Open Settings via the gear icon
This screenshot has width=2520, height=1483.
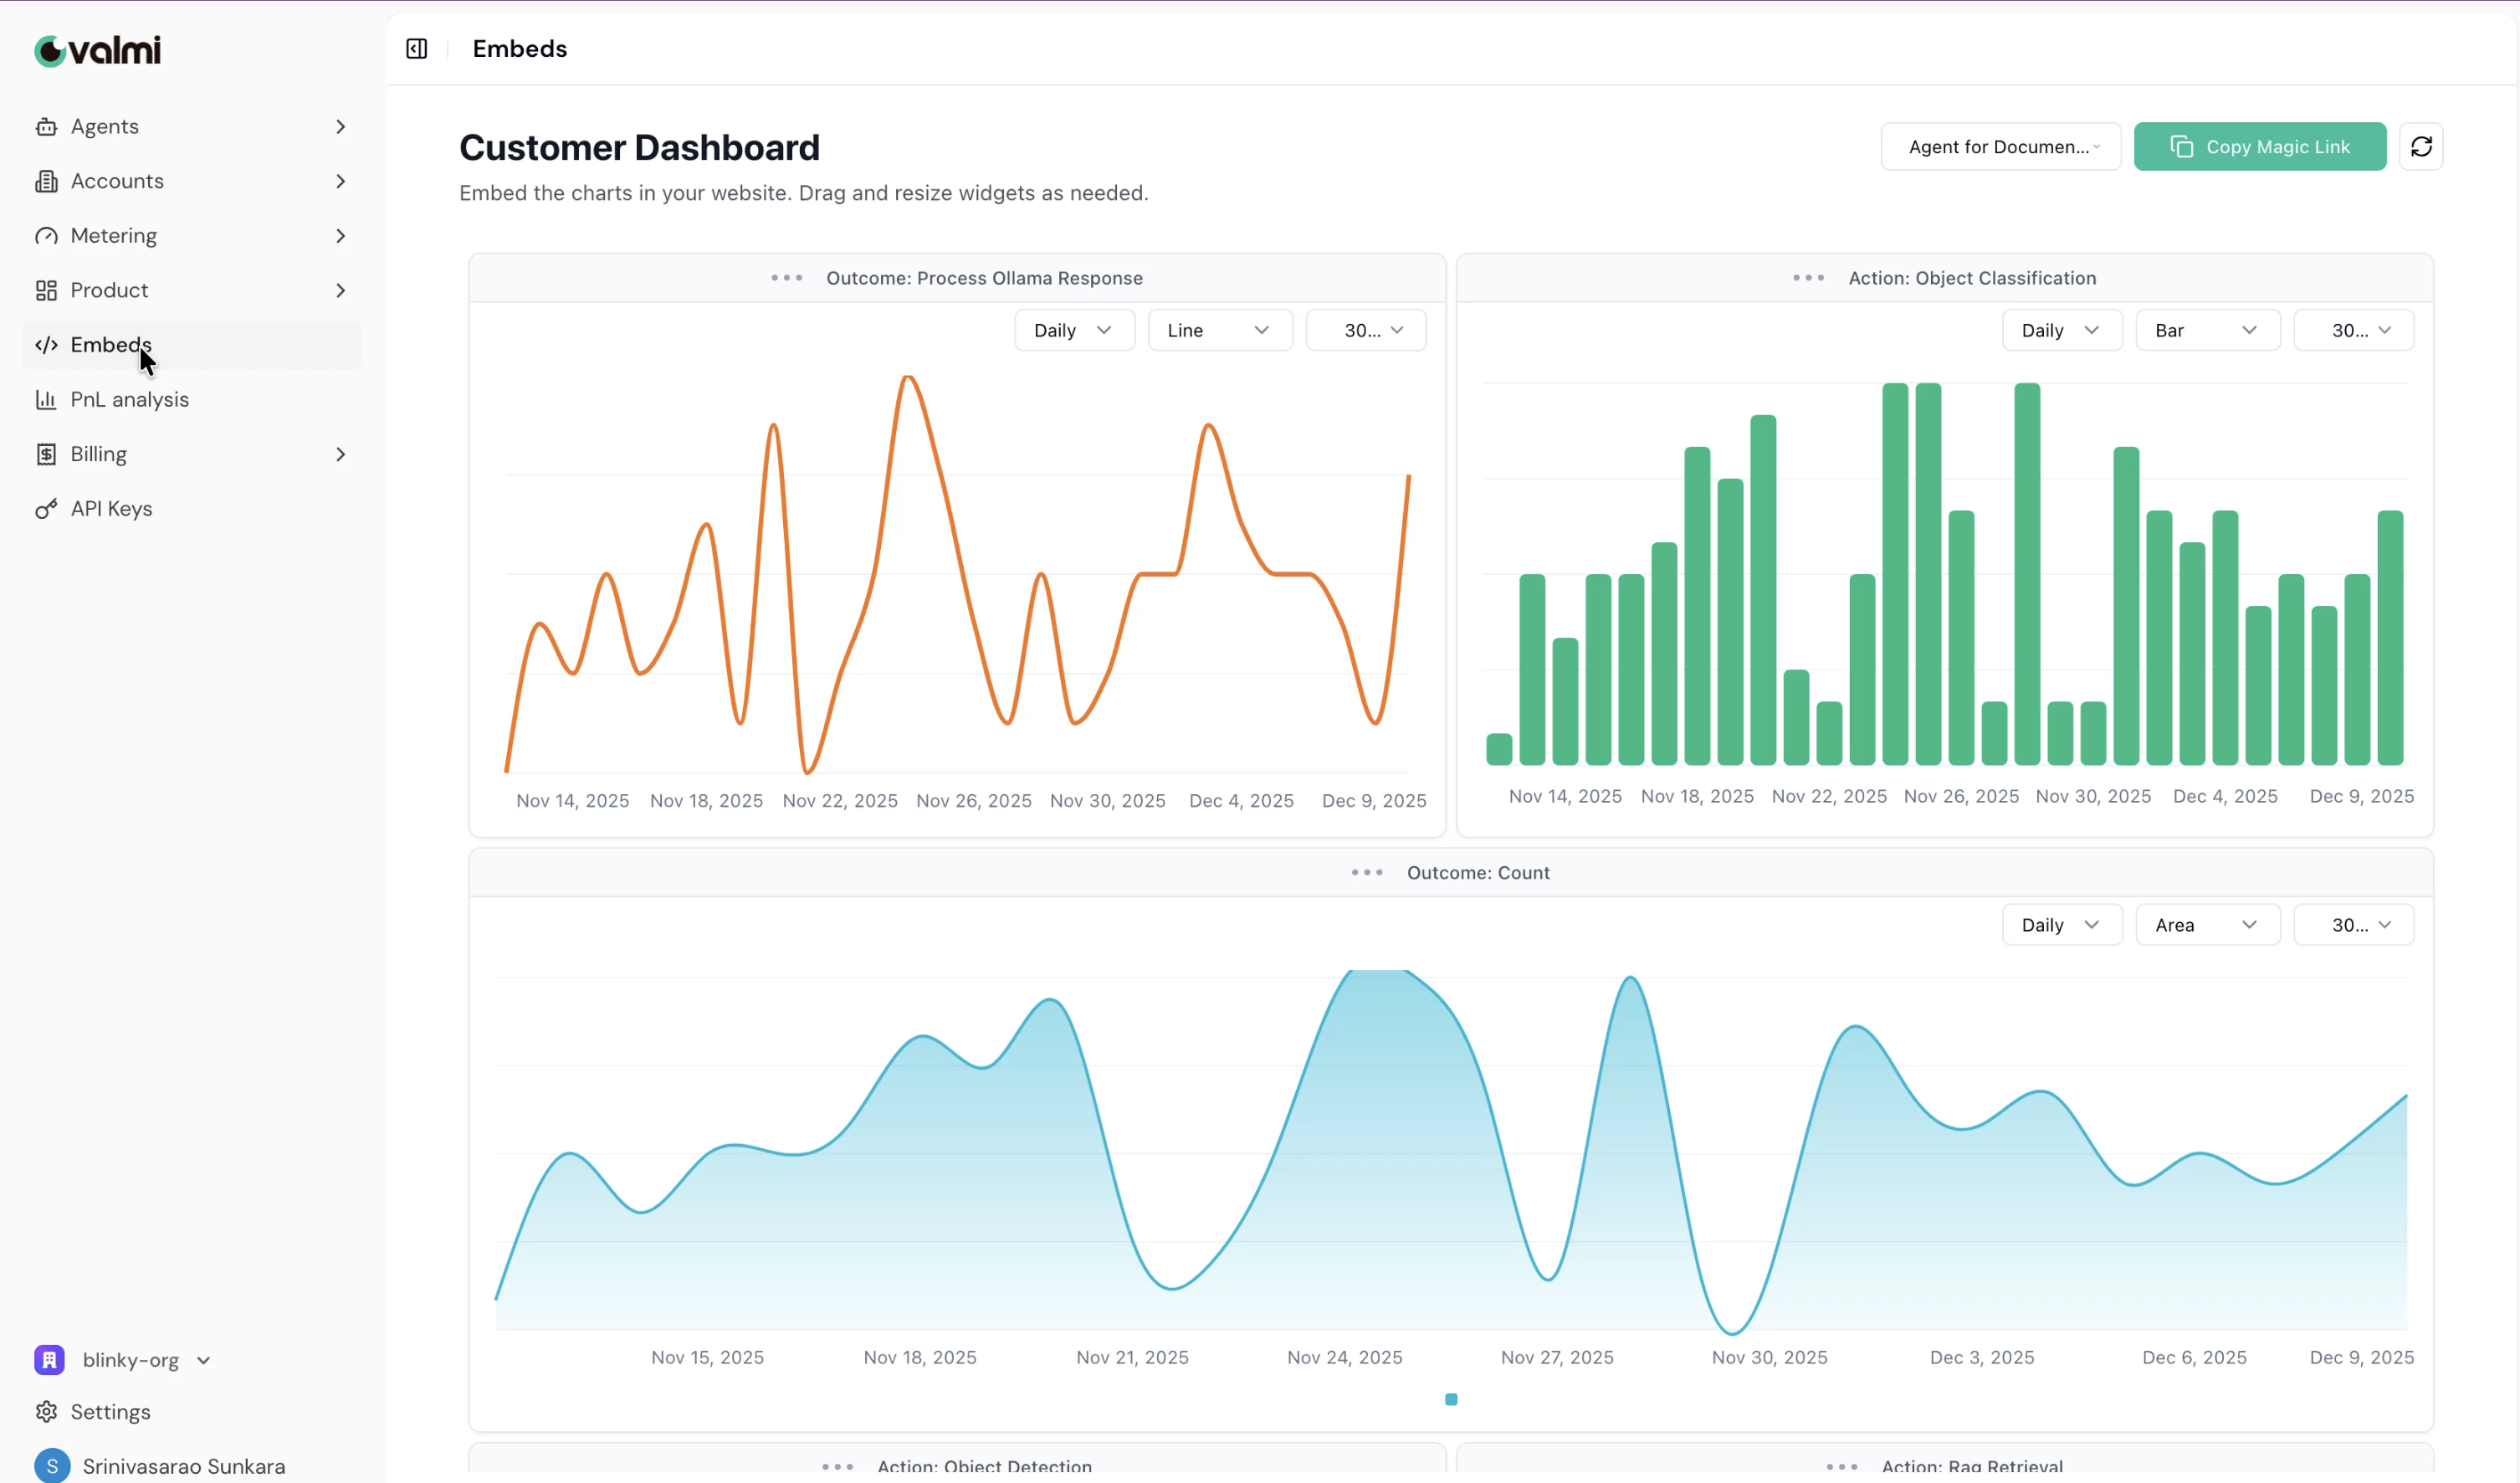pyautogui.click(x=47, y=1411)
